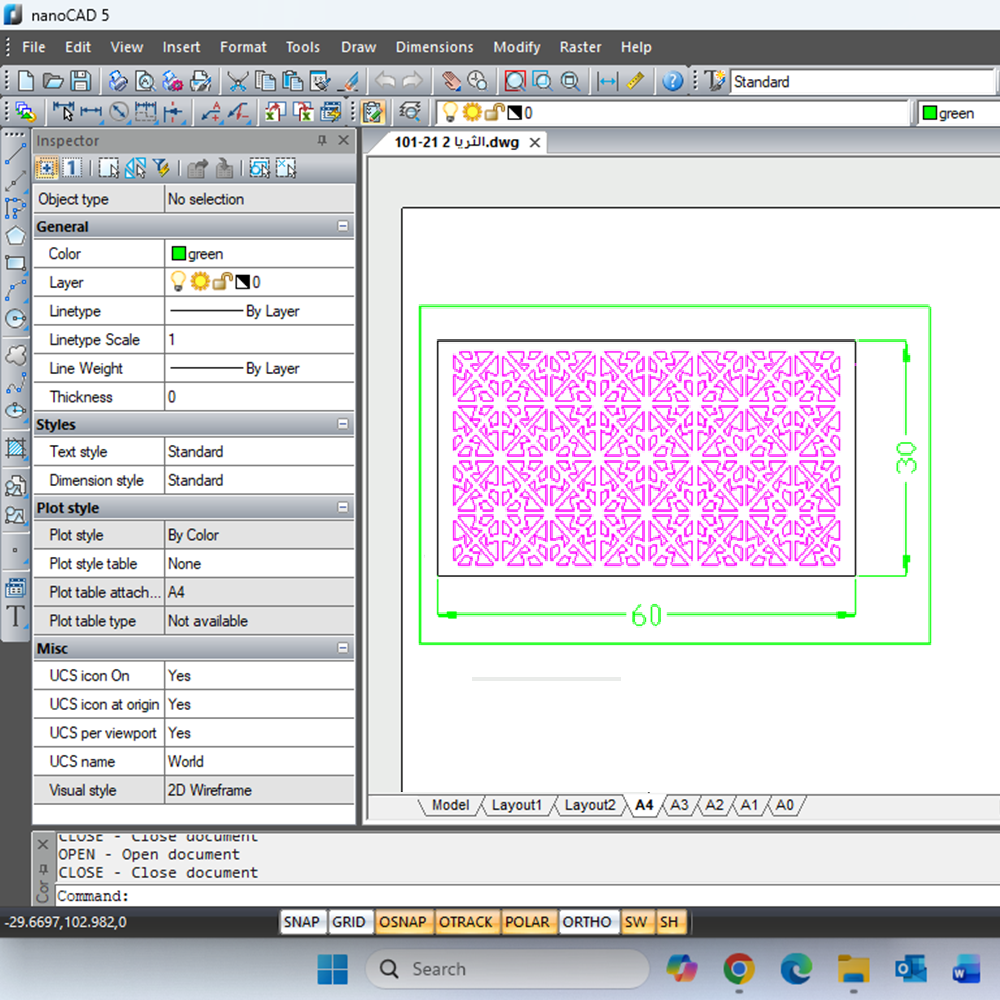Image resolution: width=1000 pixels, height=1000 pixels.
Task: Click the green color swatch in Inspector
Action: [x=179, y=254]
